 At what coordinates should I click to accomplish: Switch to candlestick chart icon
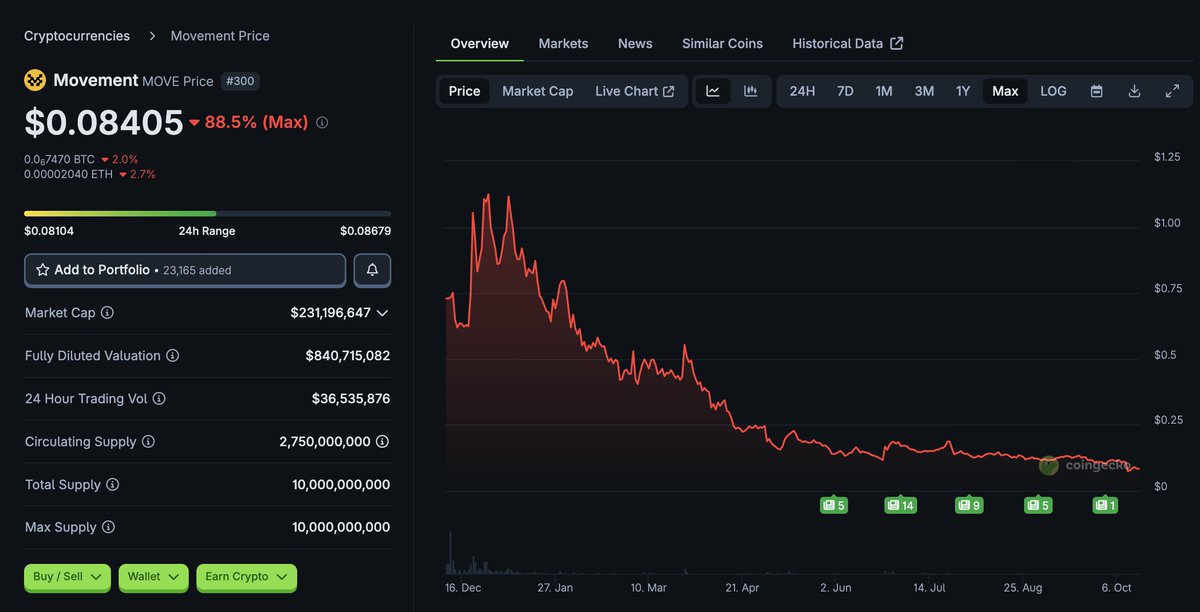point(751,91)
